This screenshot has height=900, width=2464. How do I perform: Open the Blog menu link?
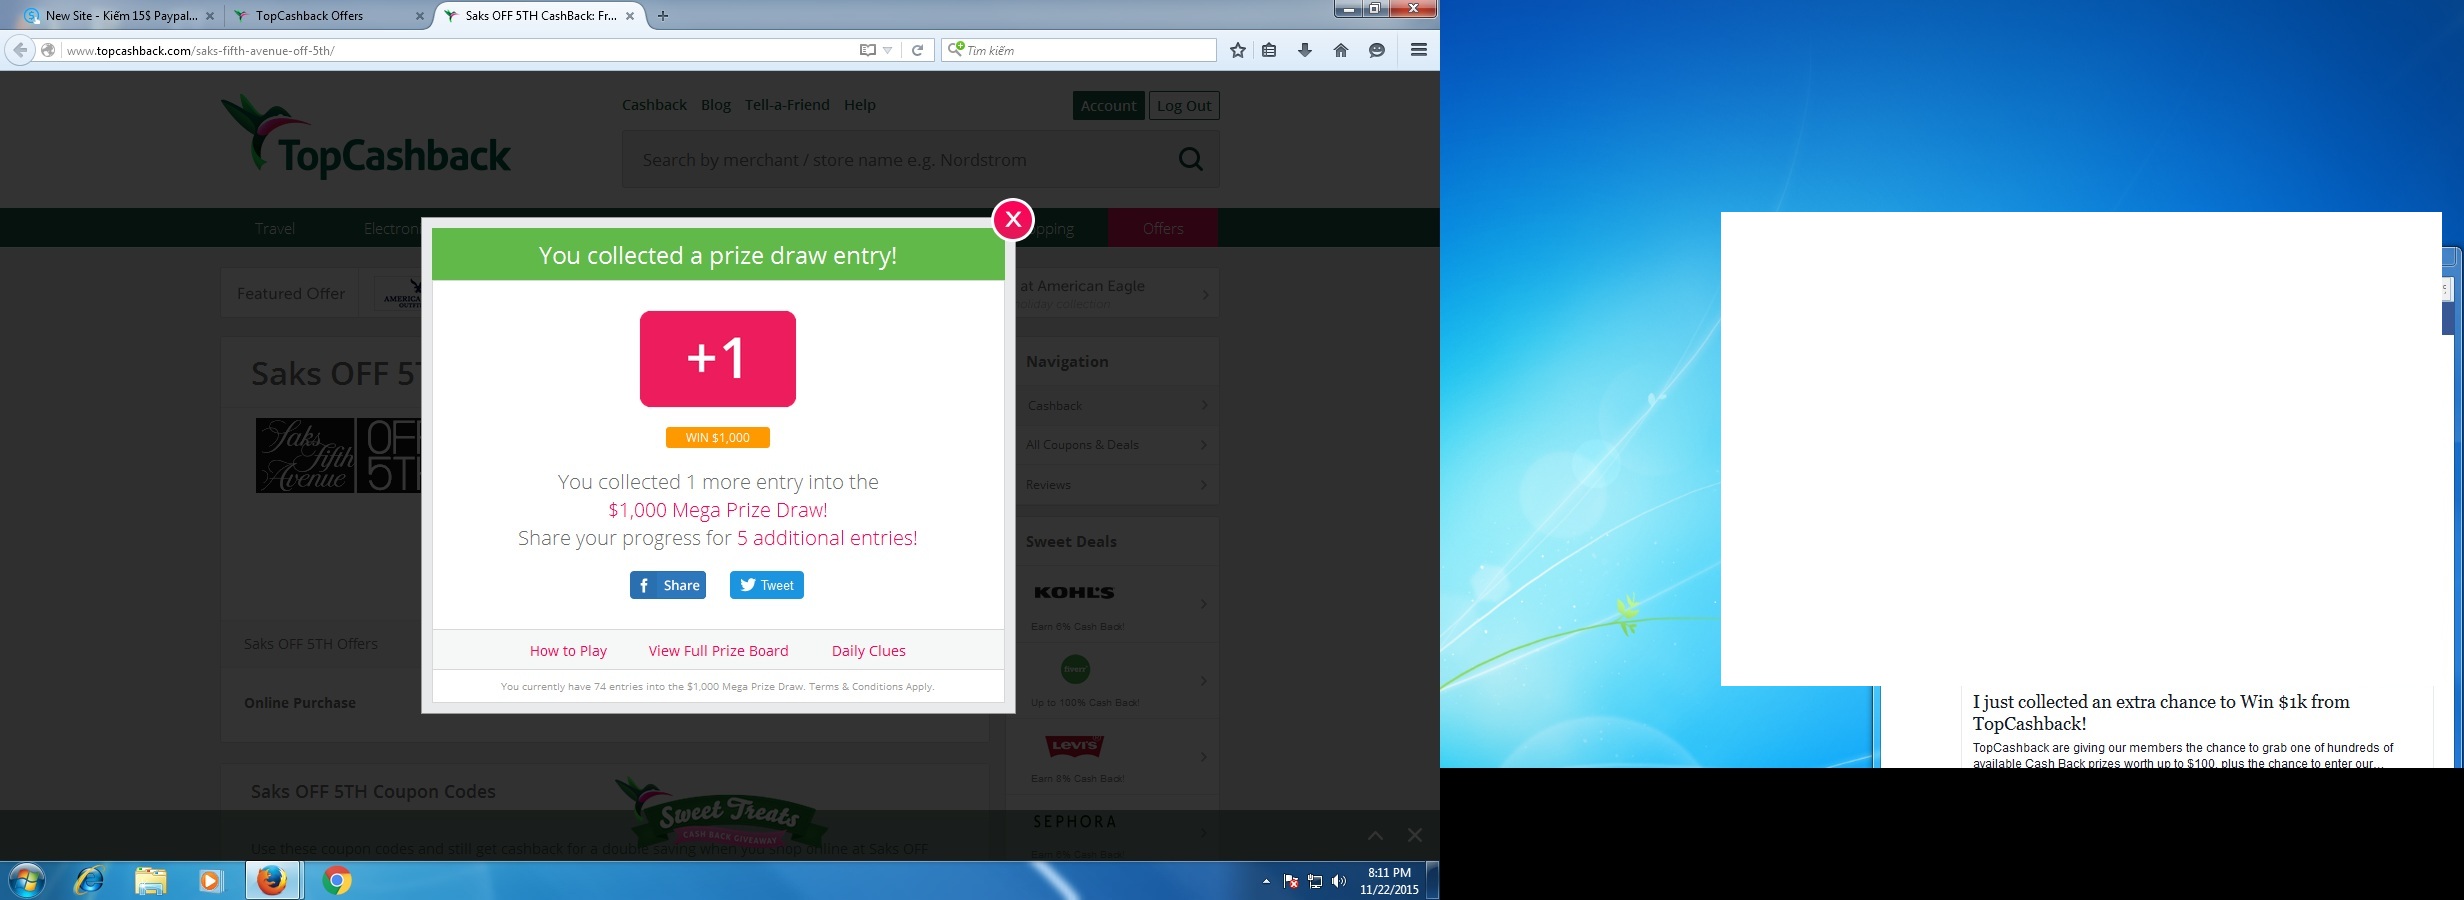click(716, 105)
